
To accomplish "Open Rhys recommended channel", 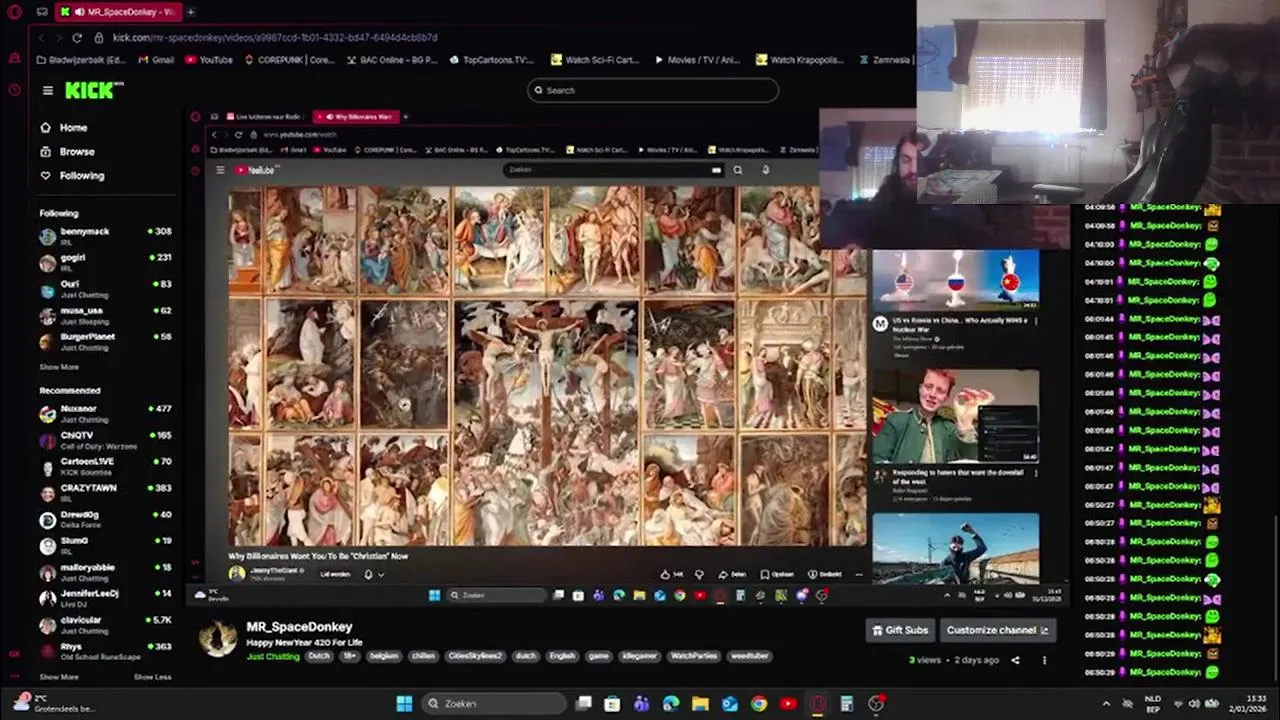I will 105,651.
